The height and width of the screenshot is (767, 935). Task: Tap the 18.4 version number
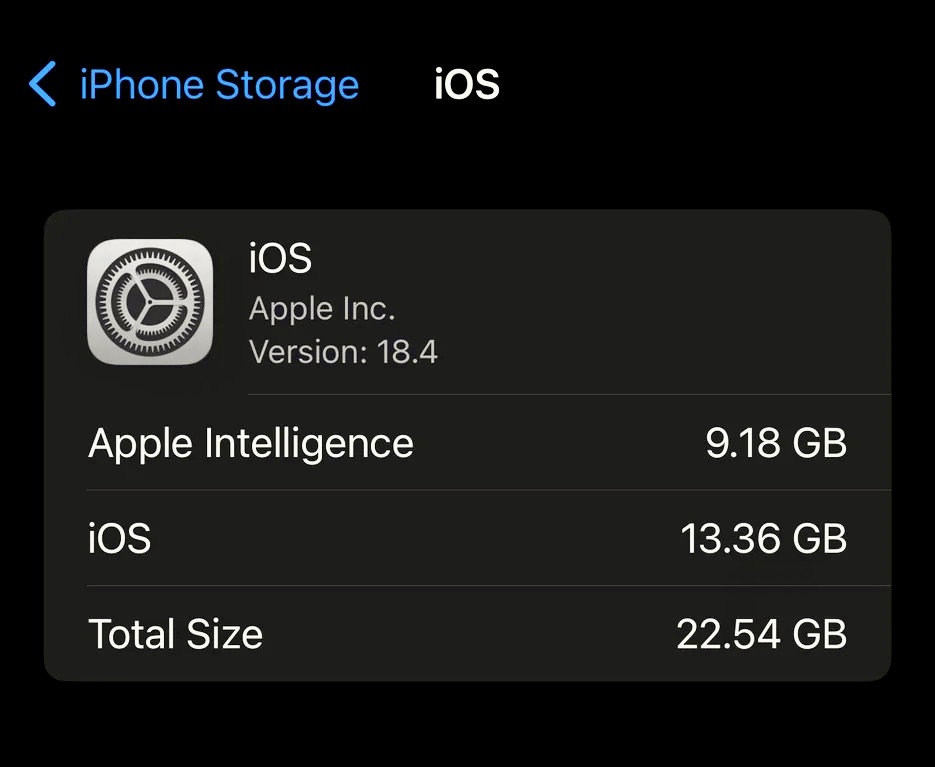click(x=408, y=352)
